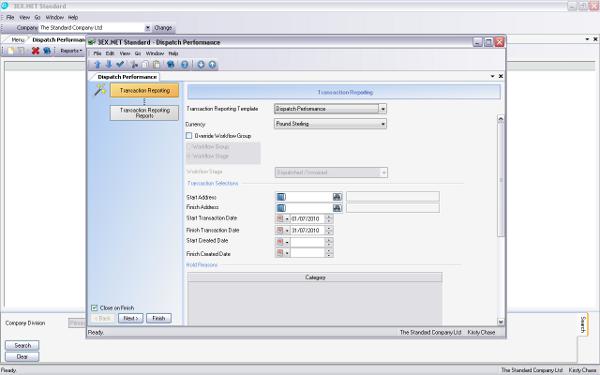Tick the Override Workflow Group checkbox
Viewport: 600px width, 375px height.
point(189,136)
